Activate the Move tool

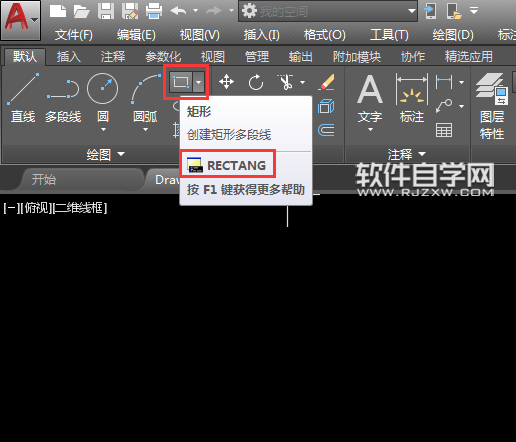[226, 82]
